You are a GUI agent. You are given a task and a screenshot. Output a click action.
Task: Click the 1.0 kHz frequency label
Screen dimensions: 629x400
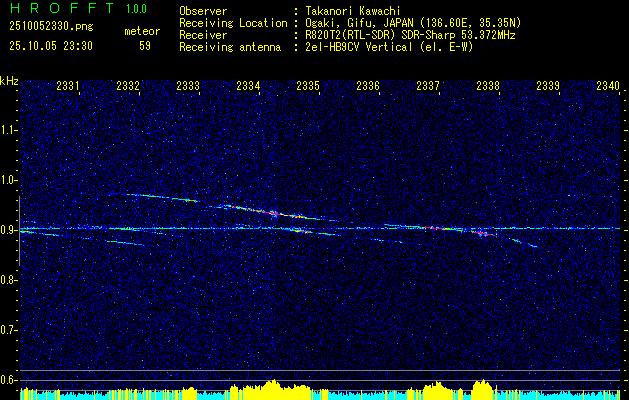point(8,180)
